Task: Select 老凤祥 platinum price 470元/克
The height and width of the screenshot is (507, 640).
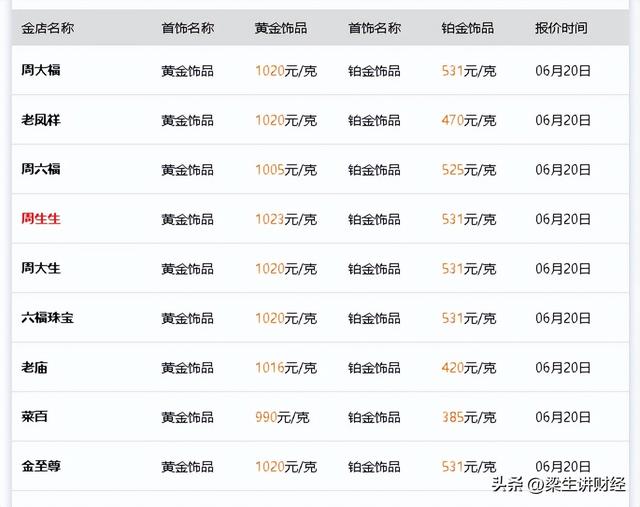Action: (469, 120)
